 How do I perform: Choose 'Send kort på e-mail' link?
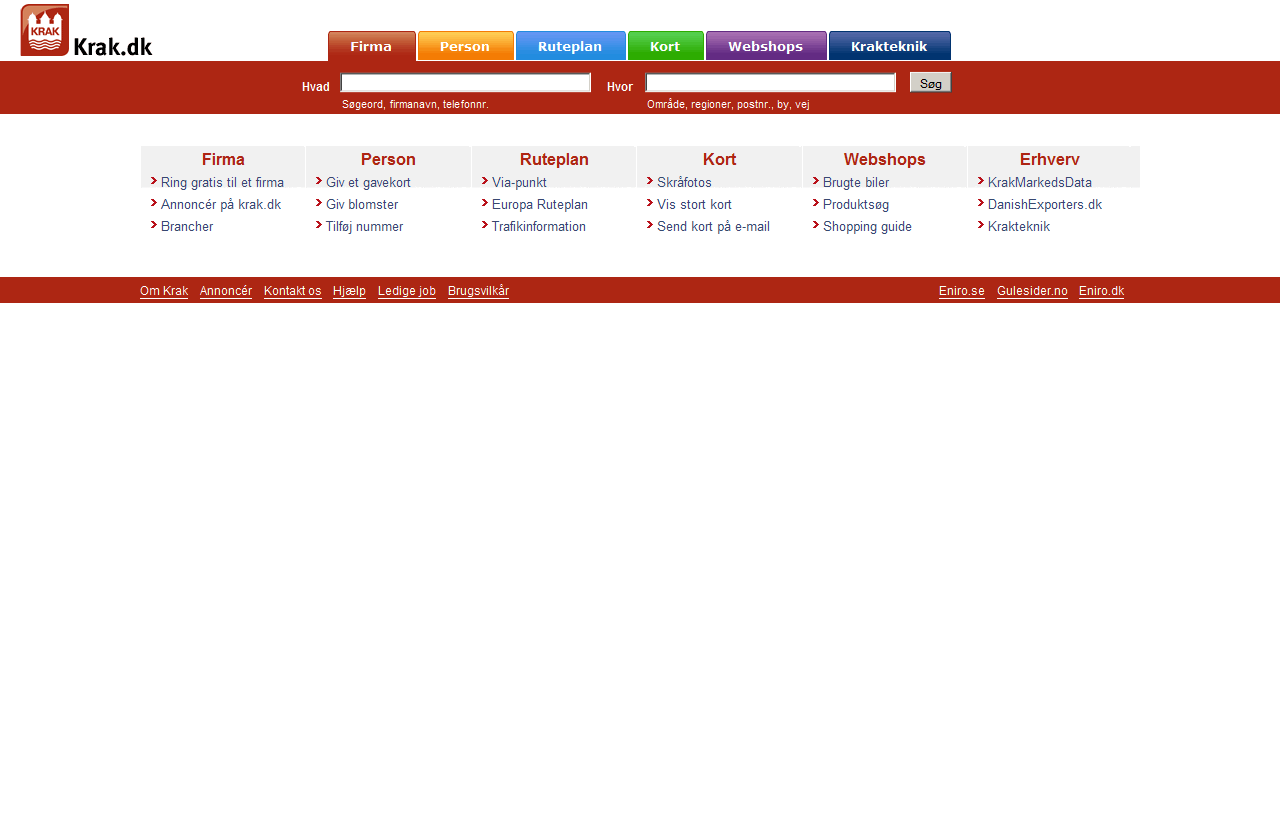coord(713,226)
